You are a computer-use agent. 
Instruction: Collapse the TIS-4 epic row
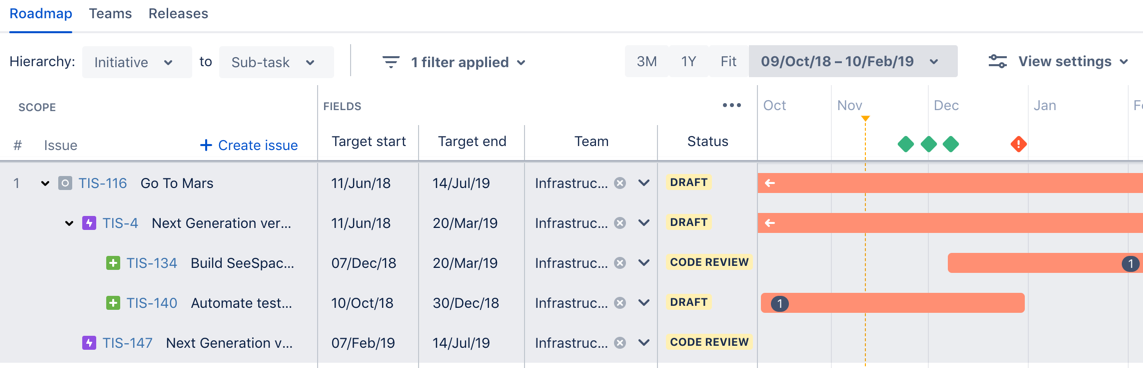point(69,224)
